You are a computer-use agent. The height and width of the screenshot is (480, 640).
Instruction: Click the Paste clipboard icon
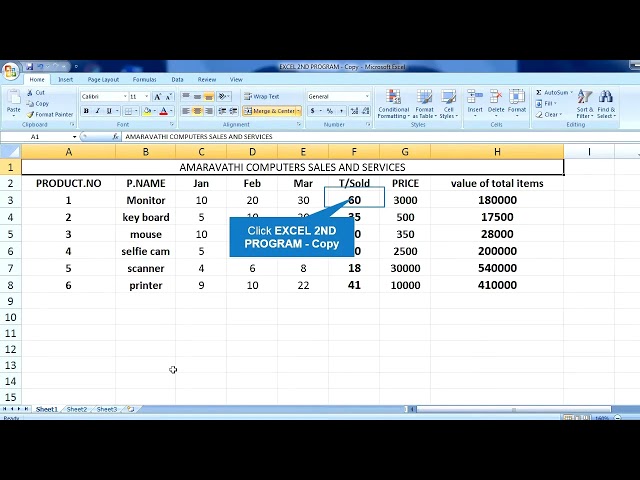pos(13,97)
